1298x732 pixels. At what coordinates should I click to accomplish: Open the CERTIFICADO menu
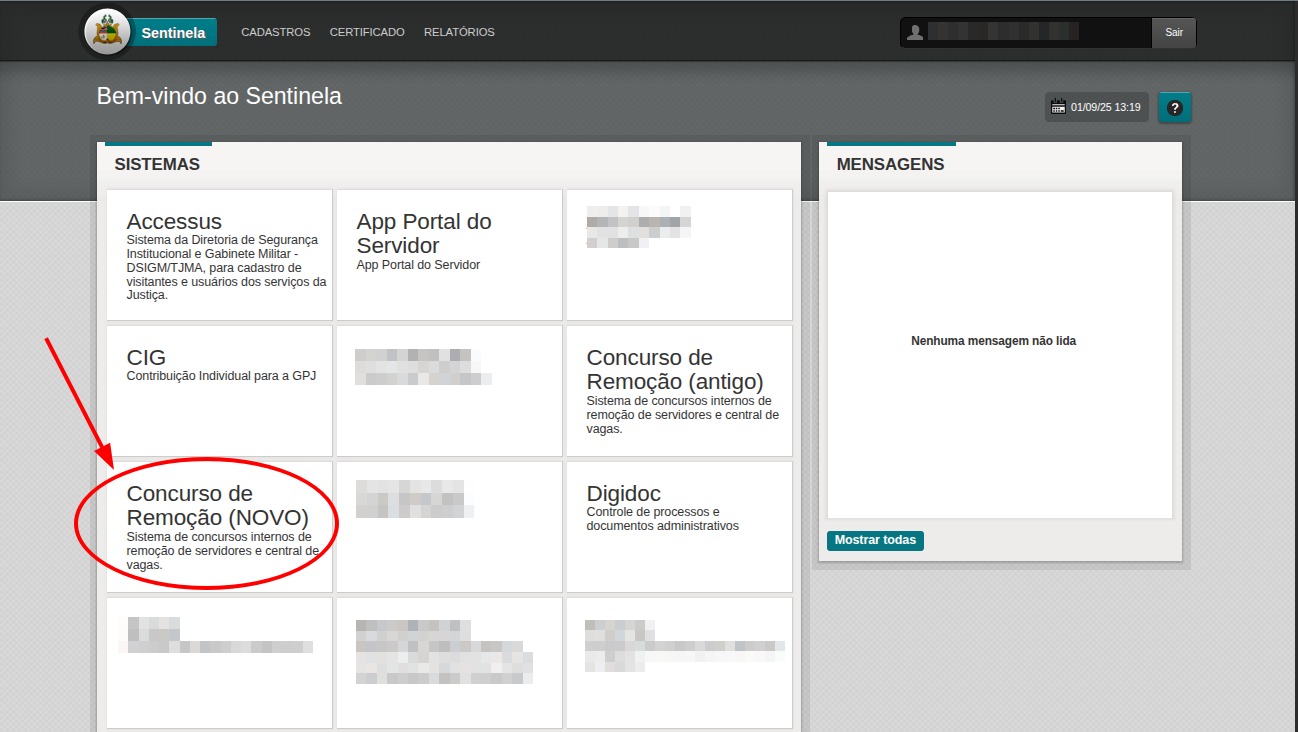coord(367,32)
